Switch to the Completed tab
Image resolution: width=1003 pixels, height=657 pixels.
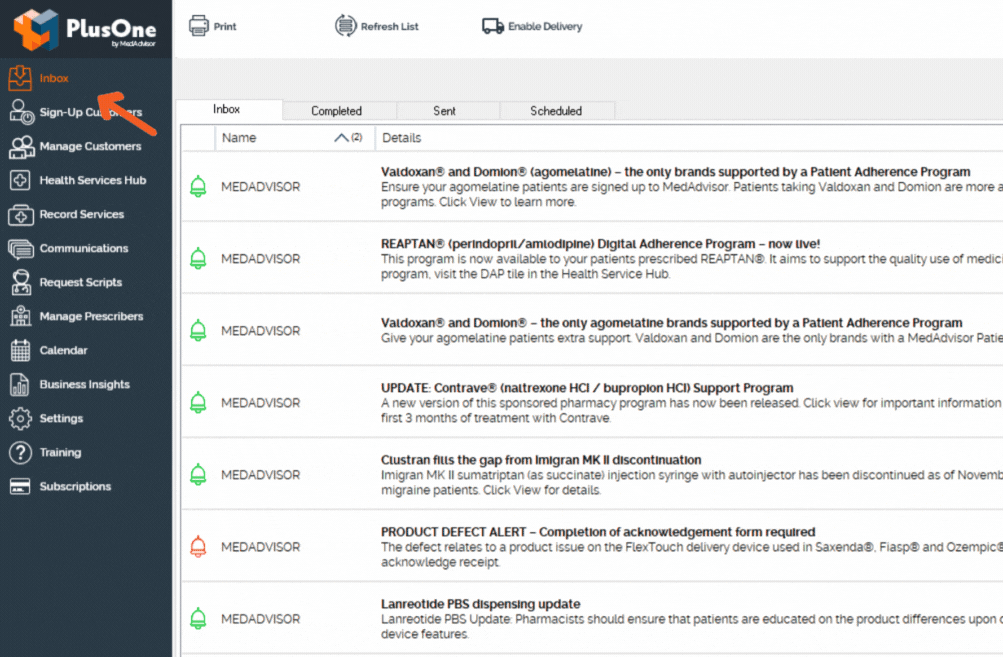coord(336,111)
